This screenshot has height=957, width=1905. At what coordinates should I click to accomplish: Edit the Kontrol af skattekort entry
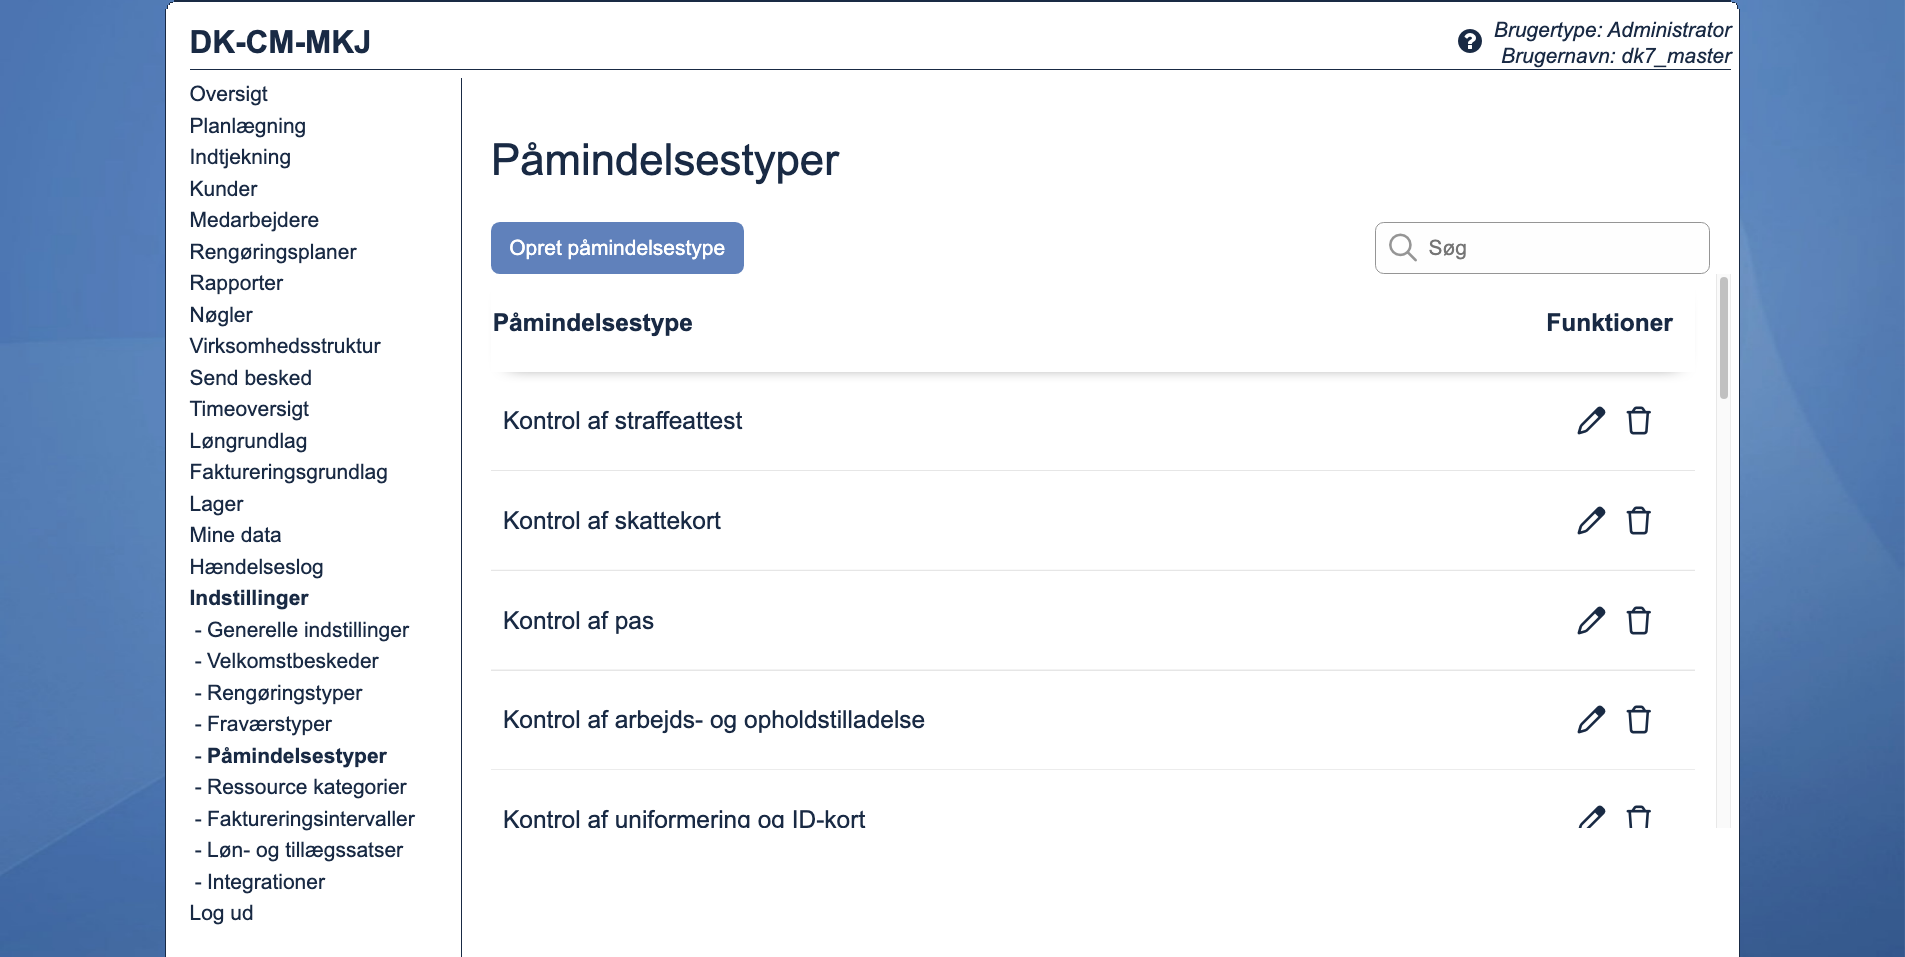[1591, 520]
